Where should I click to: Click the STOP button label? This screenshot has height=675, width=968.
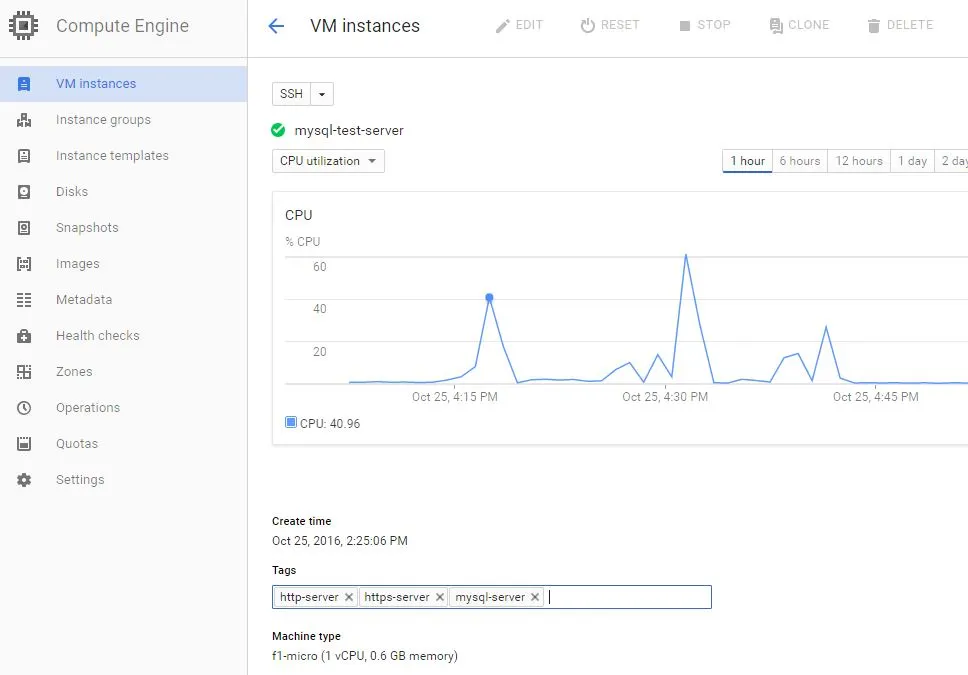(714, 25)
